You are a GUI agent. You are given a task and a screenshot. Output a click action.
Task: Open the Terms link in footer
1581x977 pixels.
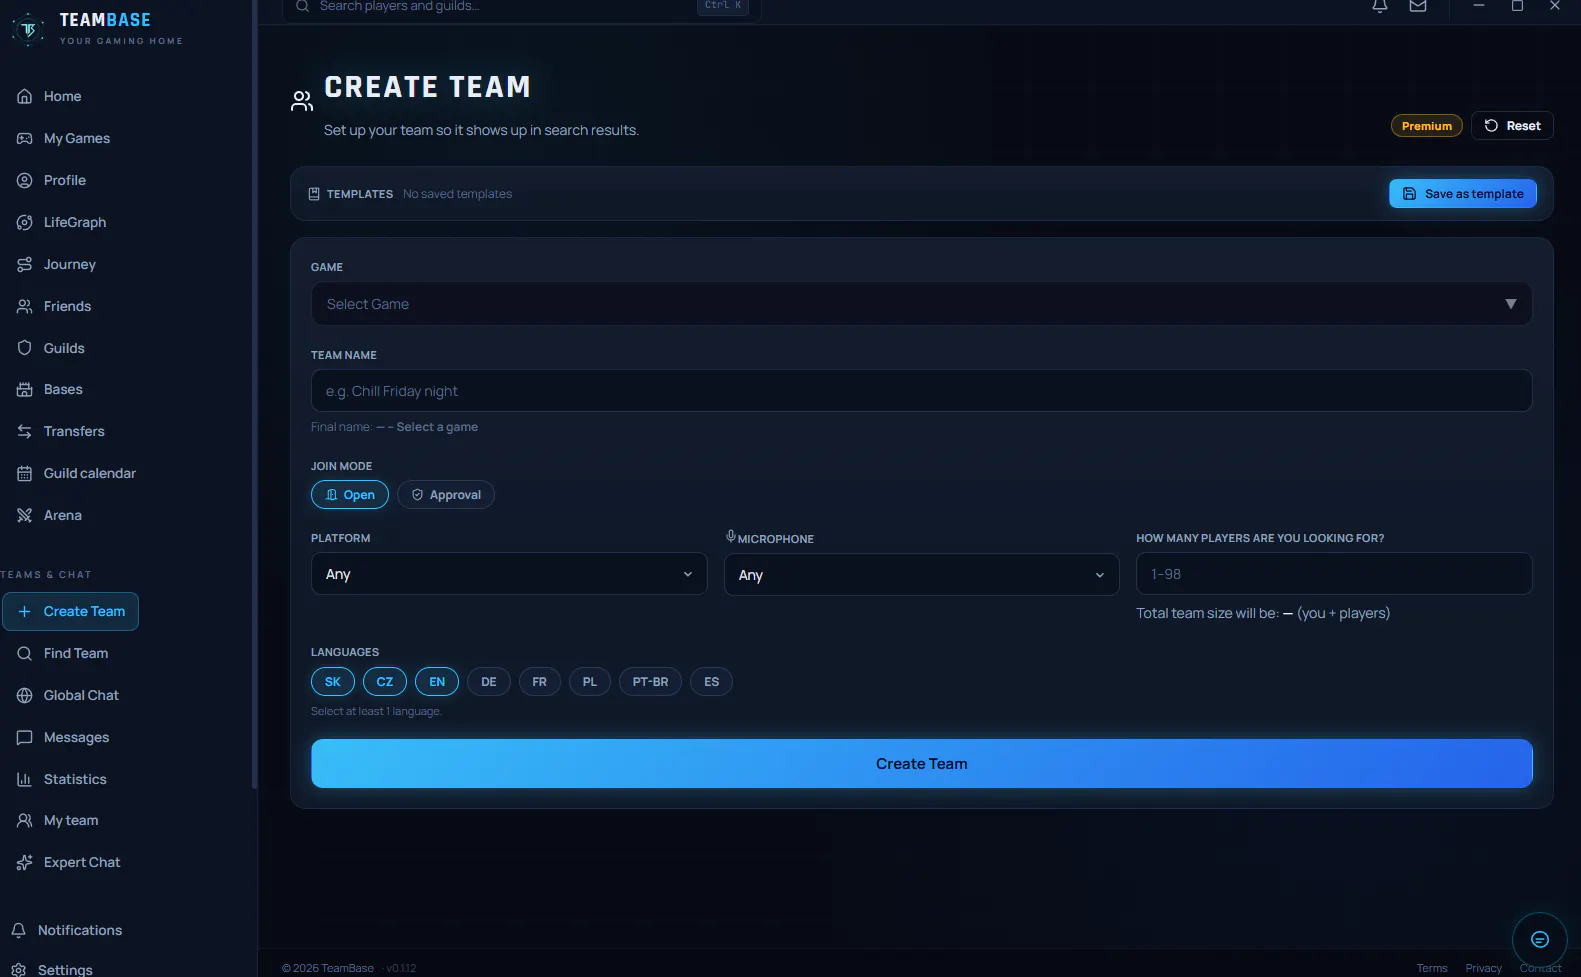point(1432,968)
